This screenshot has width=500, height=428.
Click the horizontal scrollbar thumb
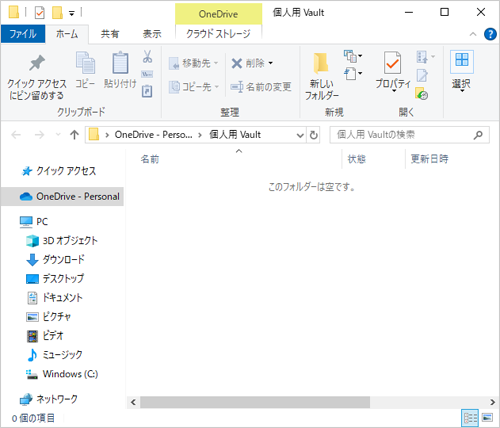pos(255,402)
